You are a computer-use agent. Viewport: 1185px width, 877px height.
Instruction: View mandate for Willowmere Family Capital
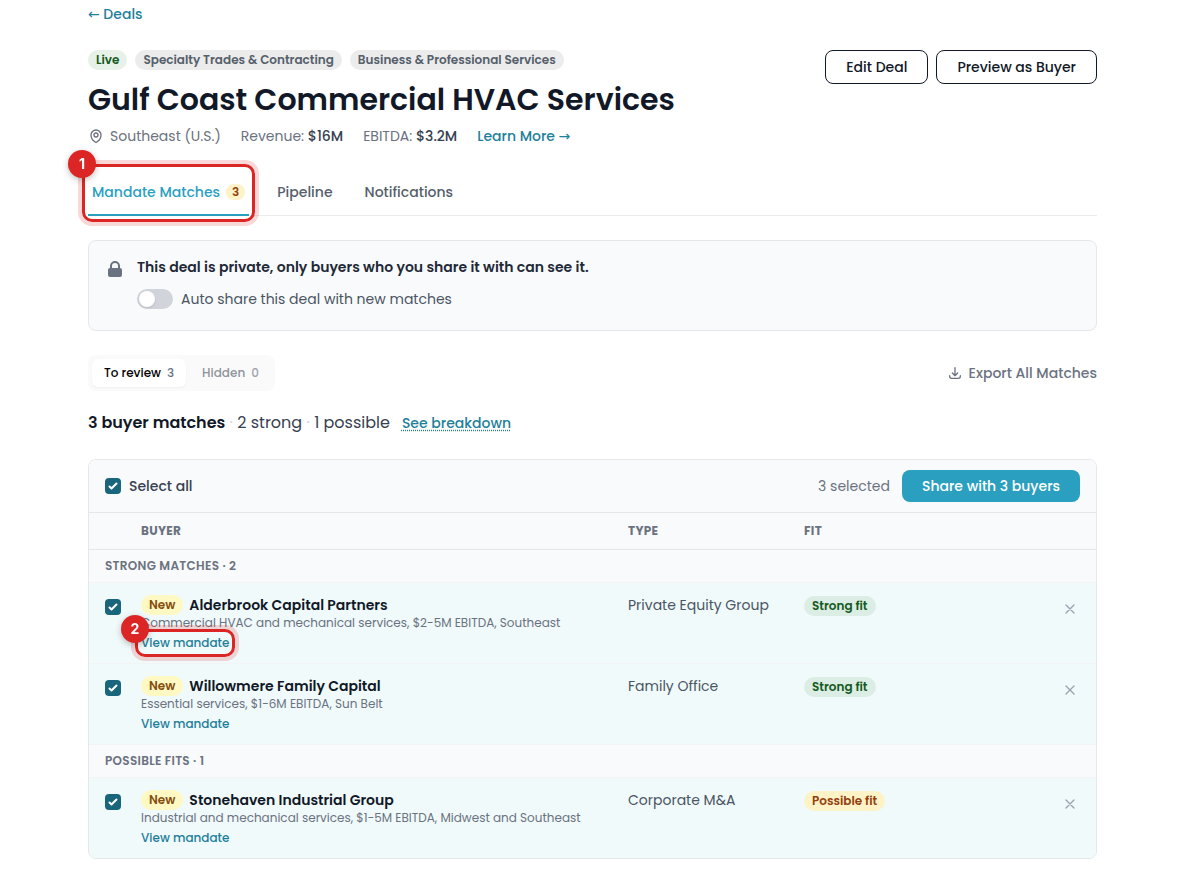point(185,724)
